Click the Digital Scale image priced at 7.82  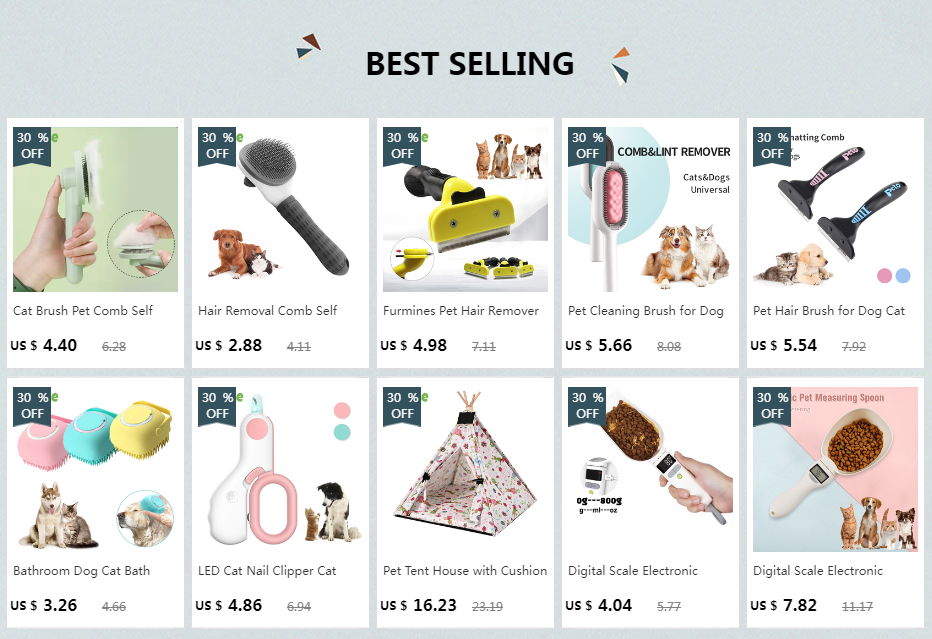(x=835, y=470)
